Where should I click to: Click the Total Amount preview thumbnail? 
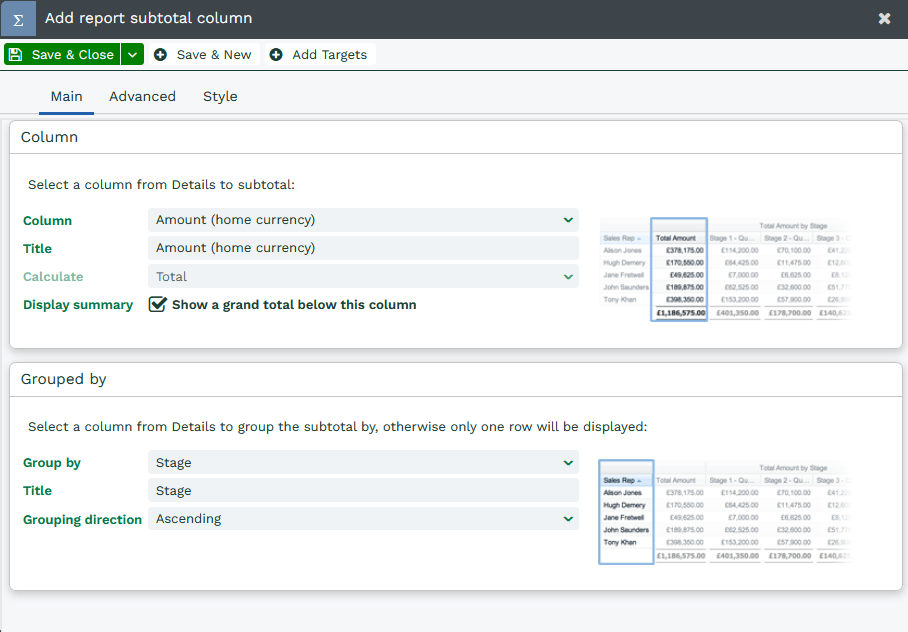724,269
